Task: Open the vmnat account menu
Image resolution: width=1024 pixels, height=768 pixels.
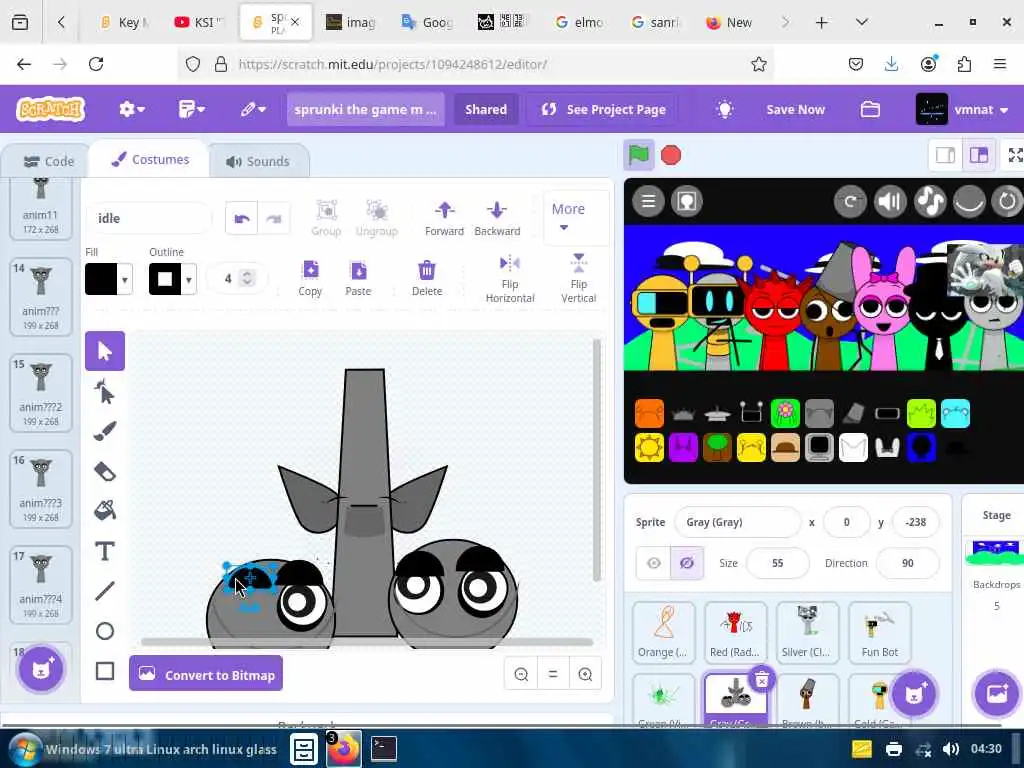Action: click(x=963, y=110)
